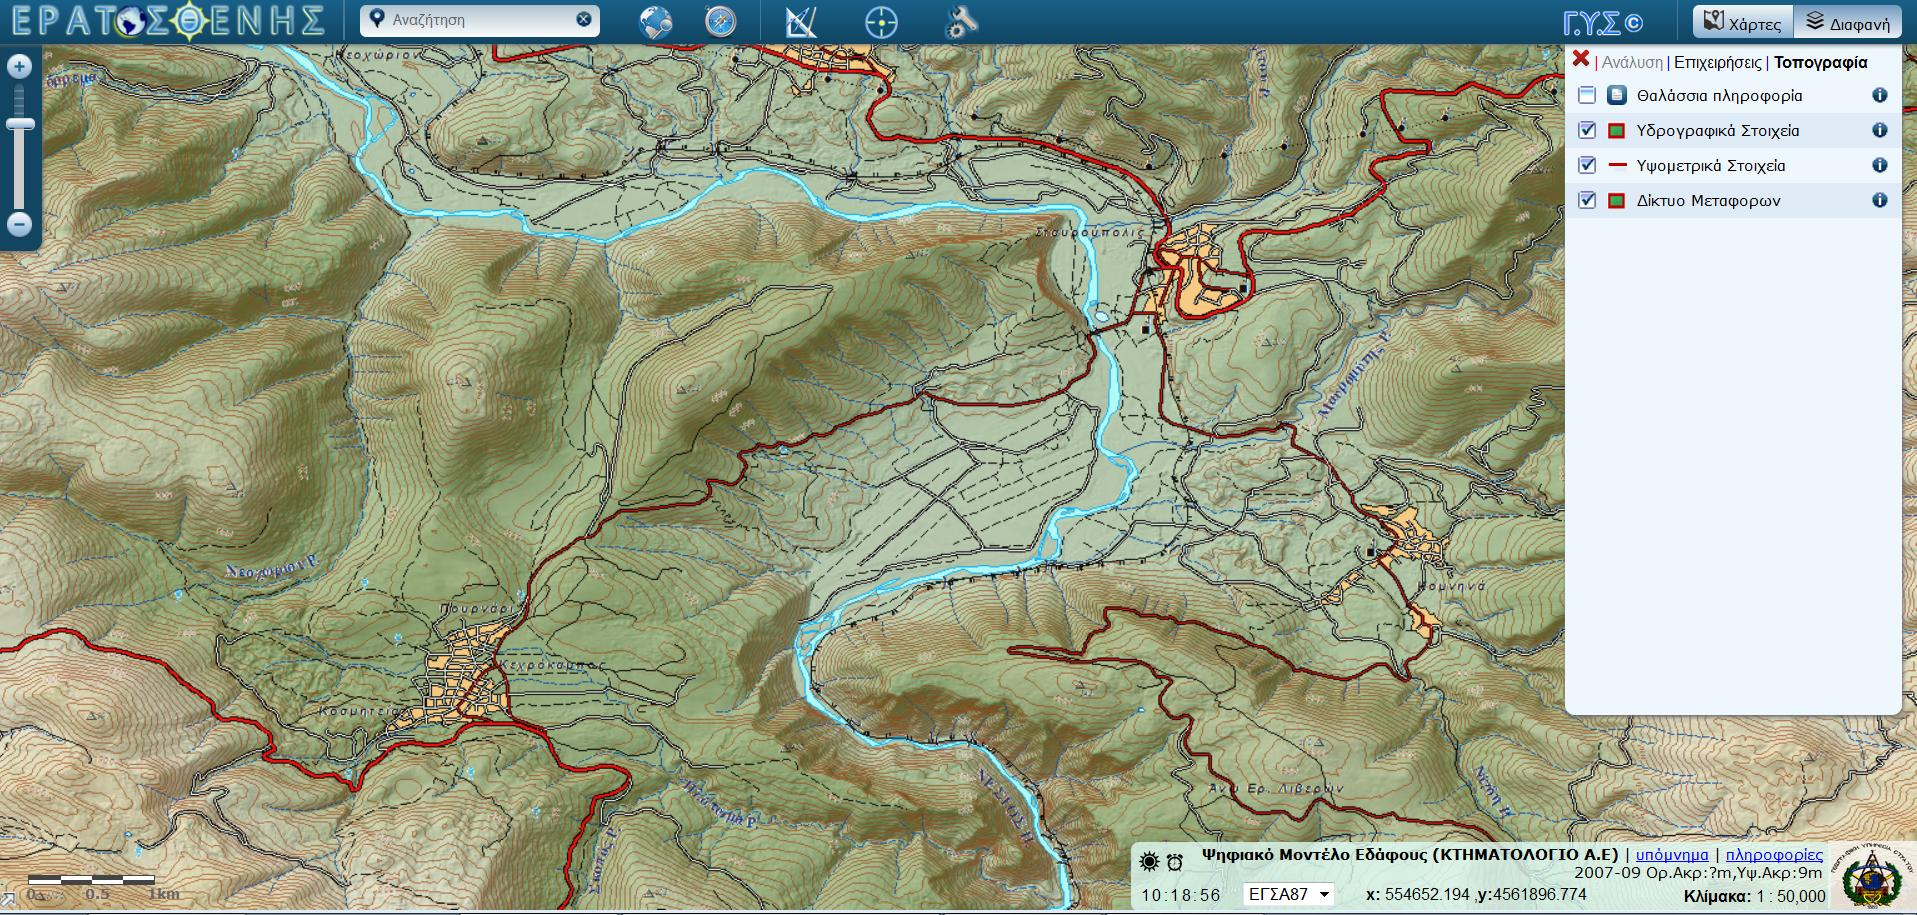The width and height of the screenshot is (1917, 915).
Task: Show info for Δίκτυο Μεταφορων layer
Action: 1879,200
